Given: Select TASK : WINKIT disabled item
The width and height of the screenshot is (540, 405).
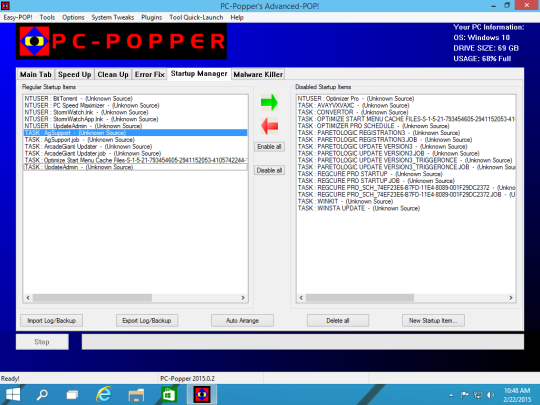Looking at the screenshot, I should (x=406, y=201).
